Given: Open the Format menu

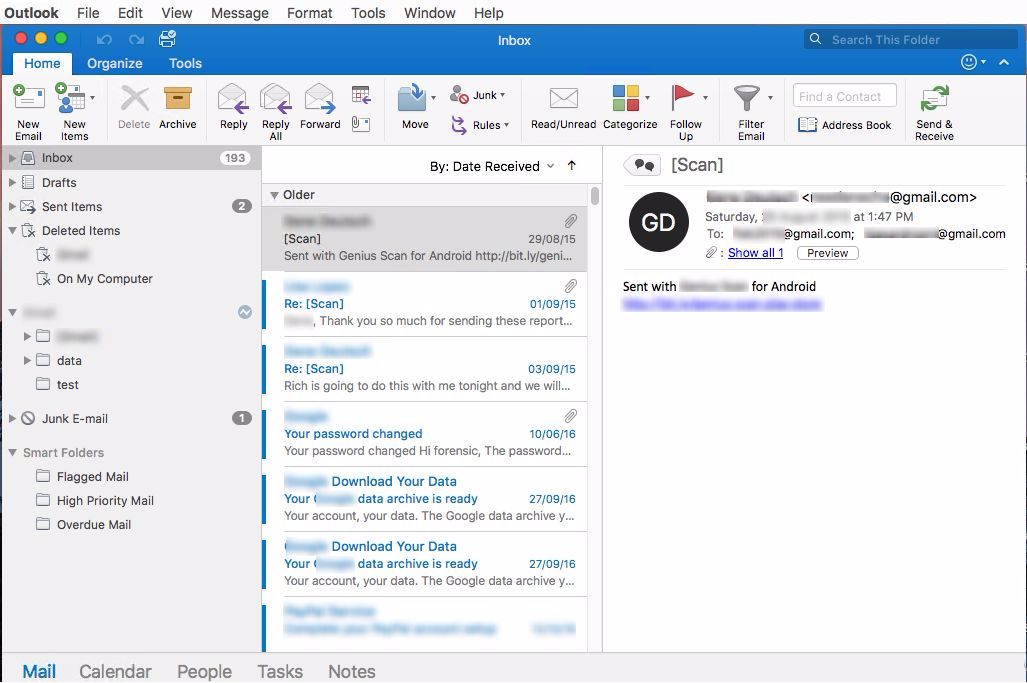Looking at the screenshot, I should 309,13.
